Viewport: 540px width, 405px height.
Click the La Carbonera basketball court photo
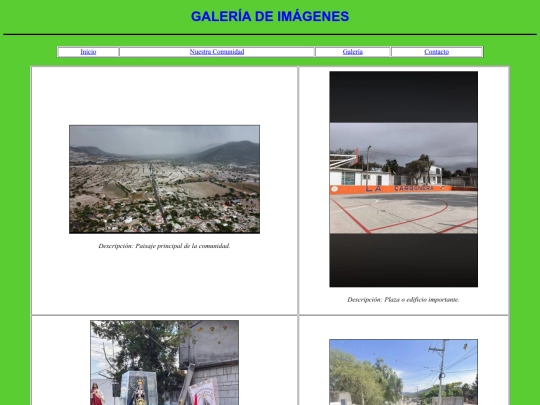click(x=403, y=179)
